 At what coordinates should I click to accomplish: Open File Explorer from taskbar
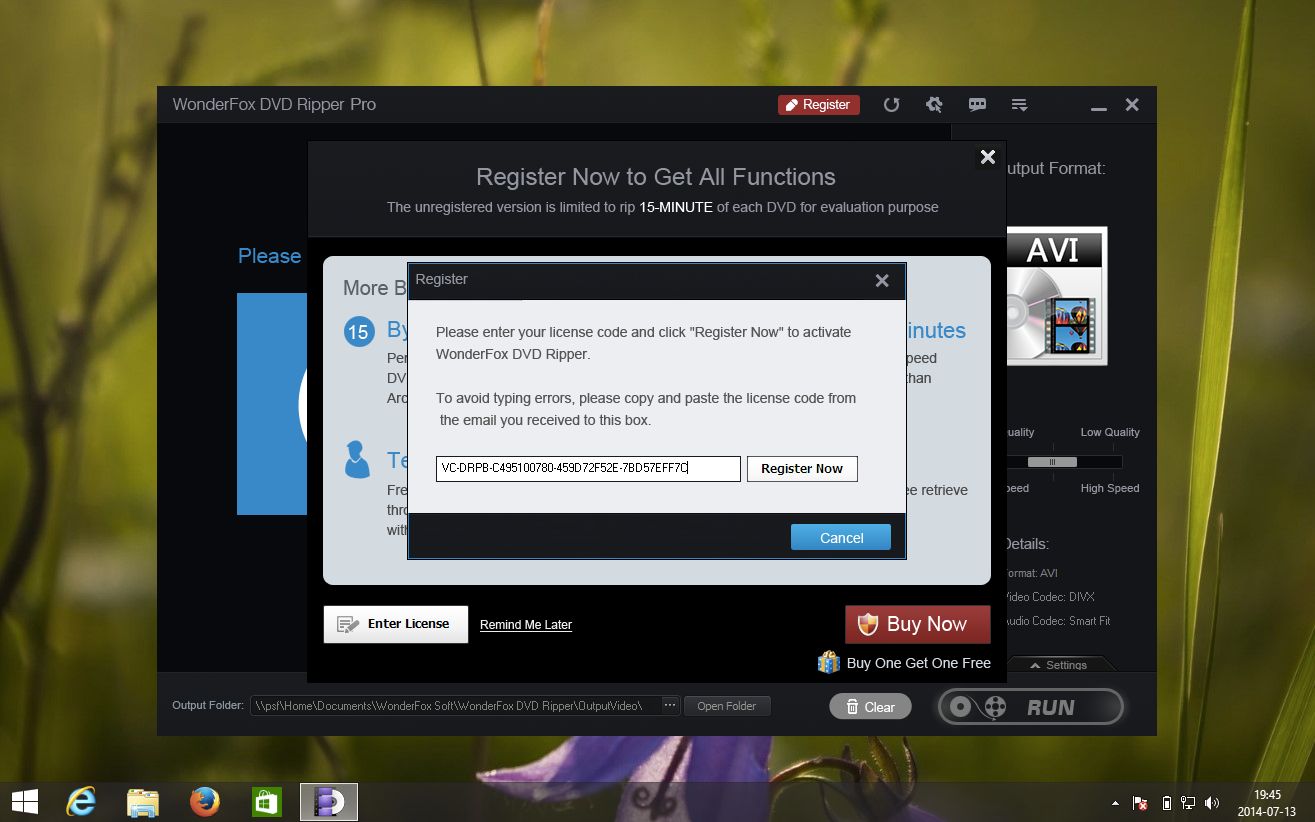[143, 801]
